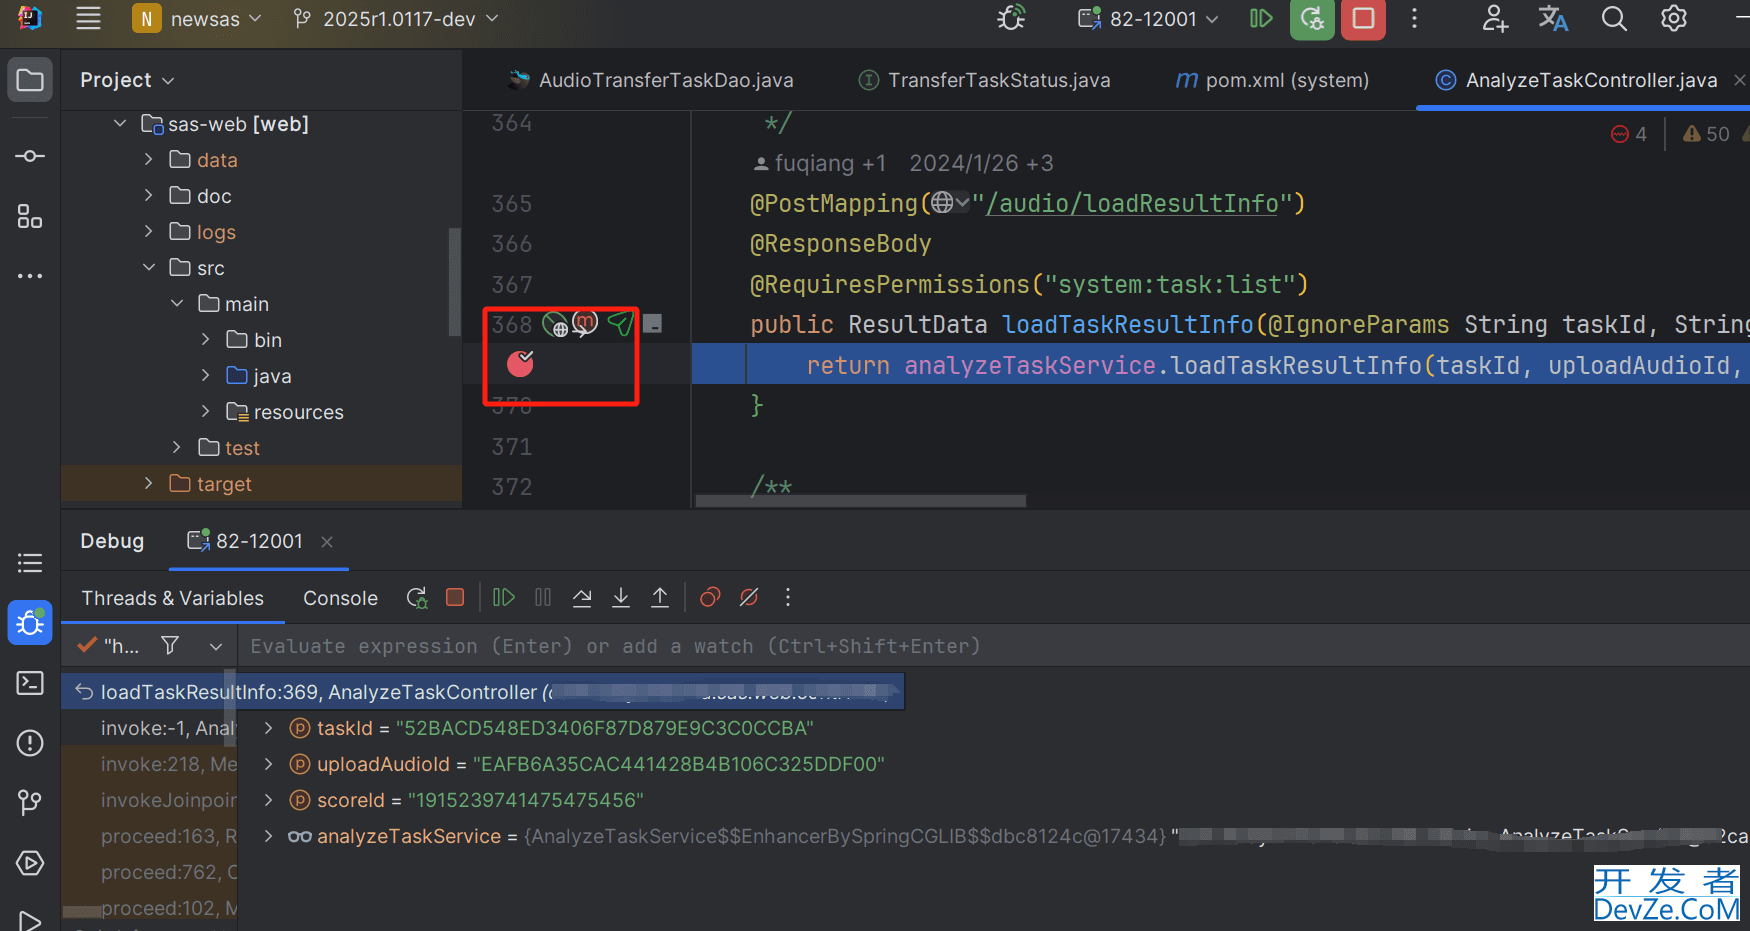The width and height of the screenshot is (1750, 931).
Task: Open the Code With Me add-user icon
Action: point(1495,19)
